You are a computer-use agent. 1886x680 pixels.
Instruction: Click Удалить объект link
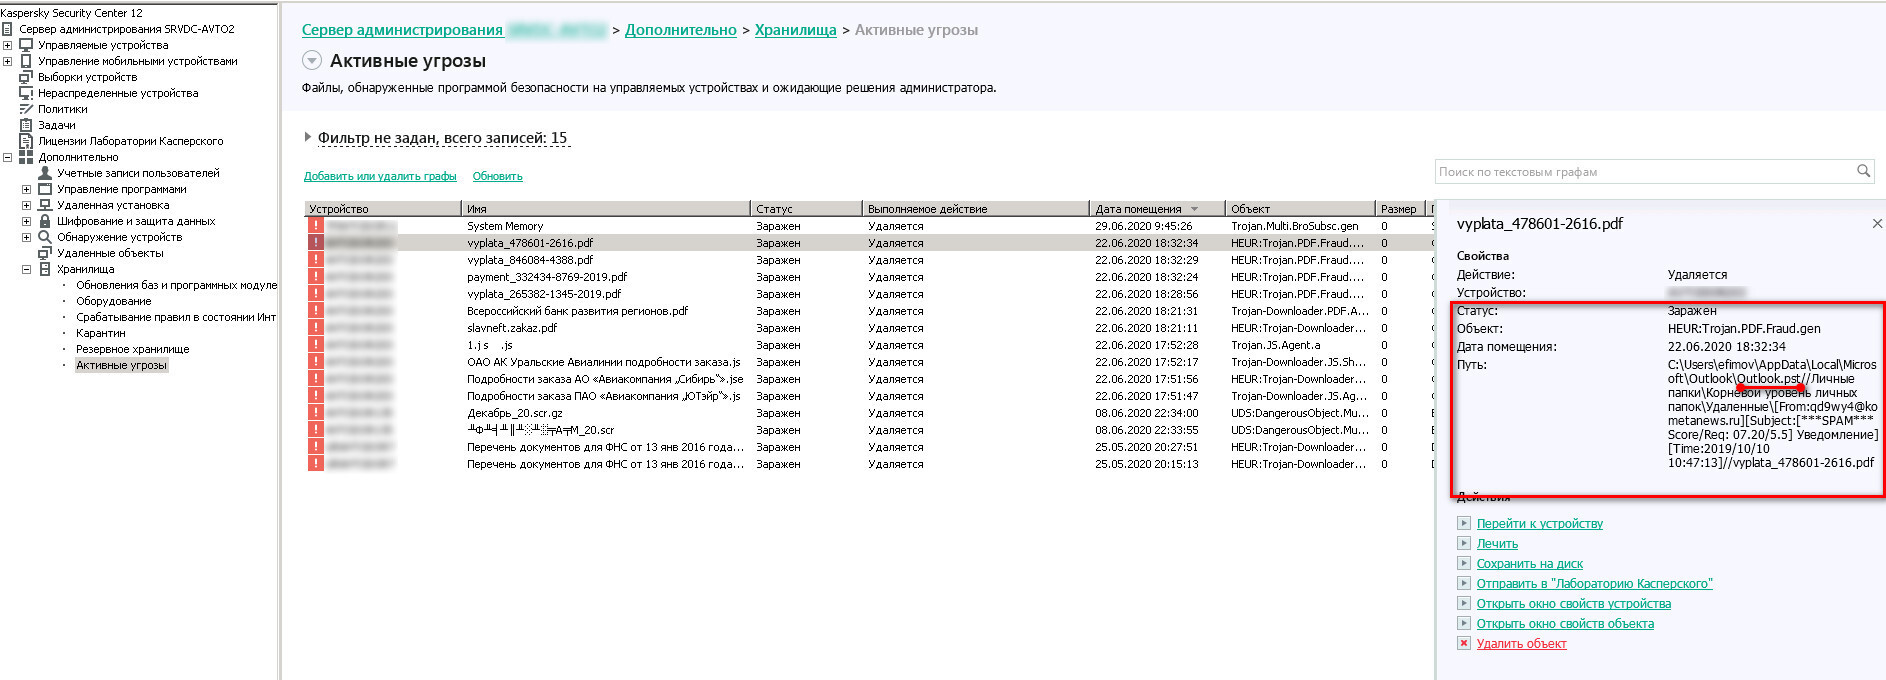tap(1521, 643)
